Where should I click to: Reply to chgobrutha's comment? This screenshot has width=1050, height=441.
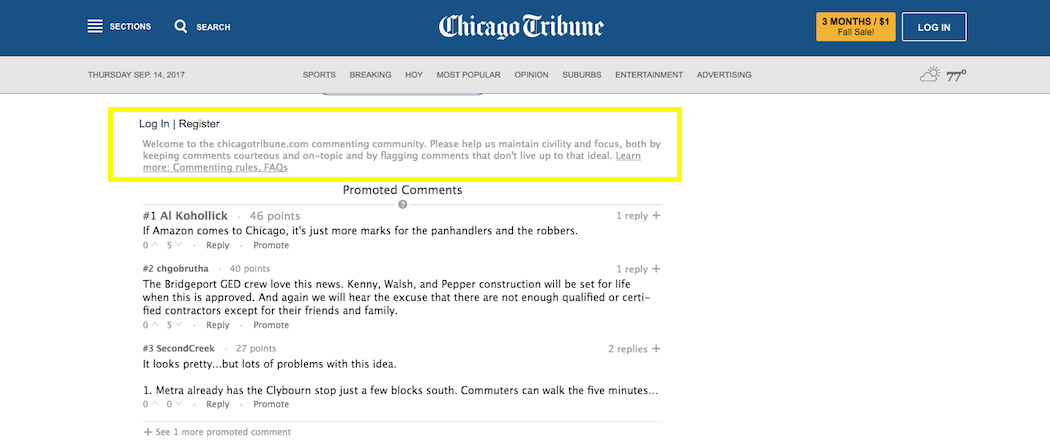218,325
